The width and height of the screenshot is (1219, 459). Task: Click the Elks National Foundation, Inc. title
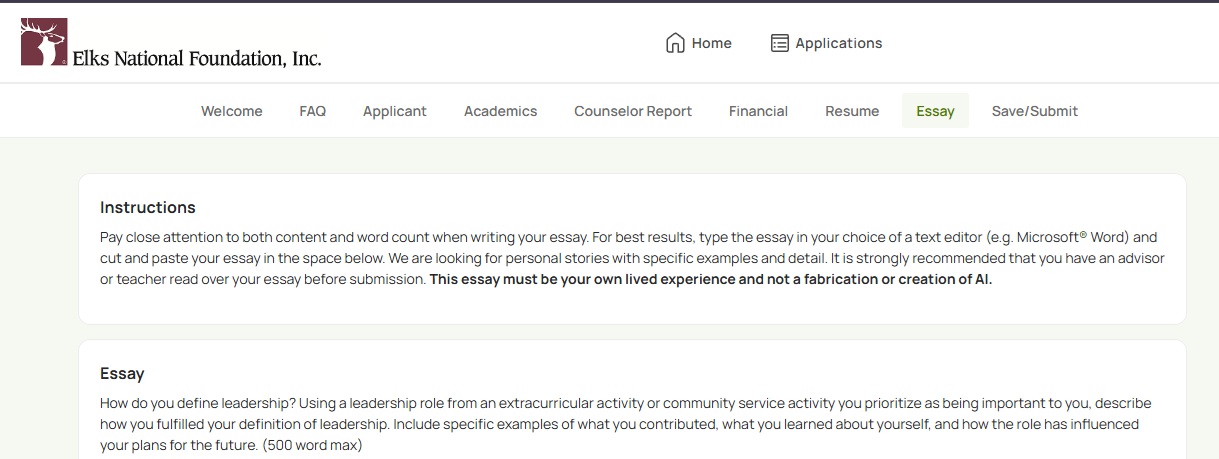coord(197,58)
